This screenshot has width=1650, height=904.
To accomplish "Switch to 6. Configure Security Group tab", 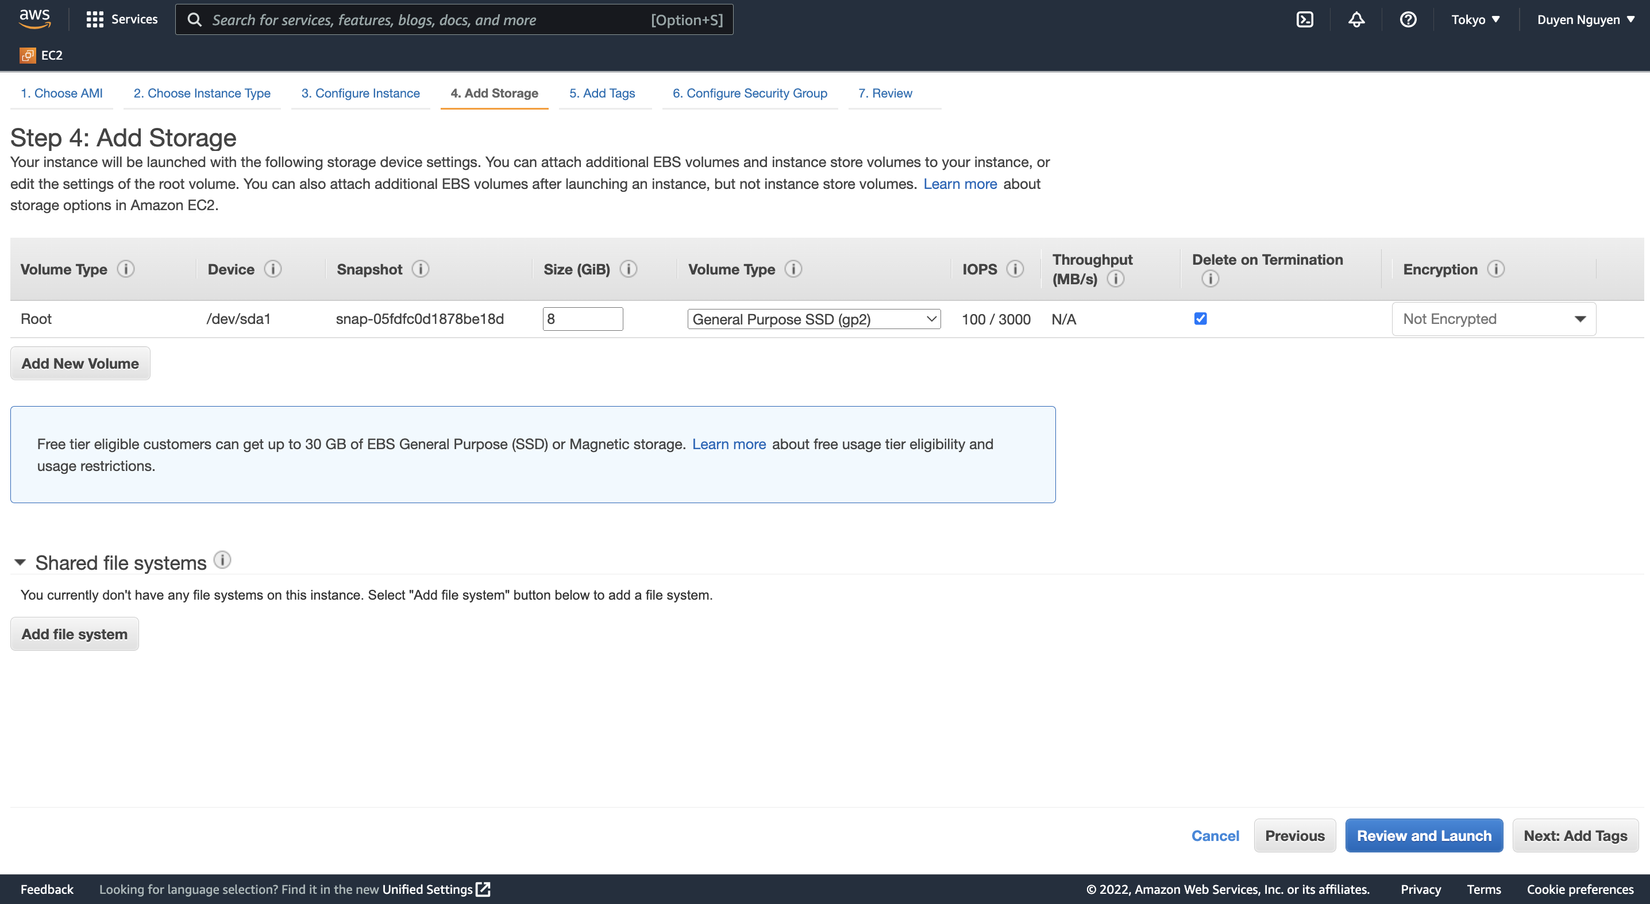I will [x=749, y=94].
